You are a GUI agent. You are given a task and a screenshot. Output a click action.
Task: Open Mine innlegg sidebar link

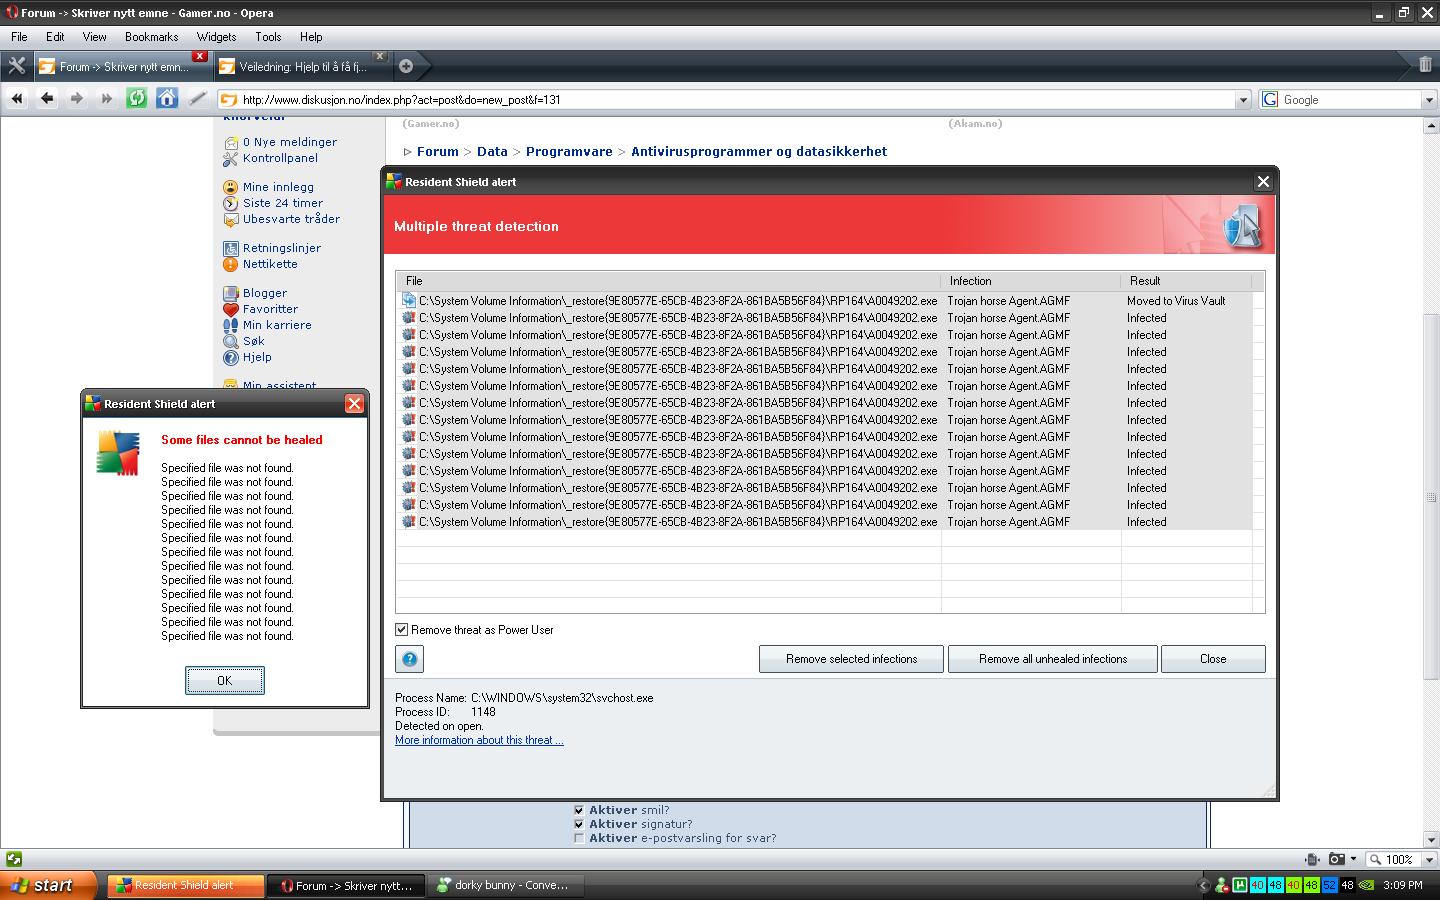[x=278, y=187]
